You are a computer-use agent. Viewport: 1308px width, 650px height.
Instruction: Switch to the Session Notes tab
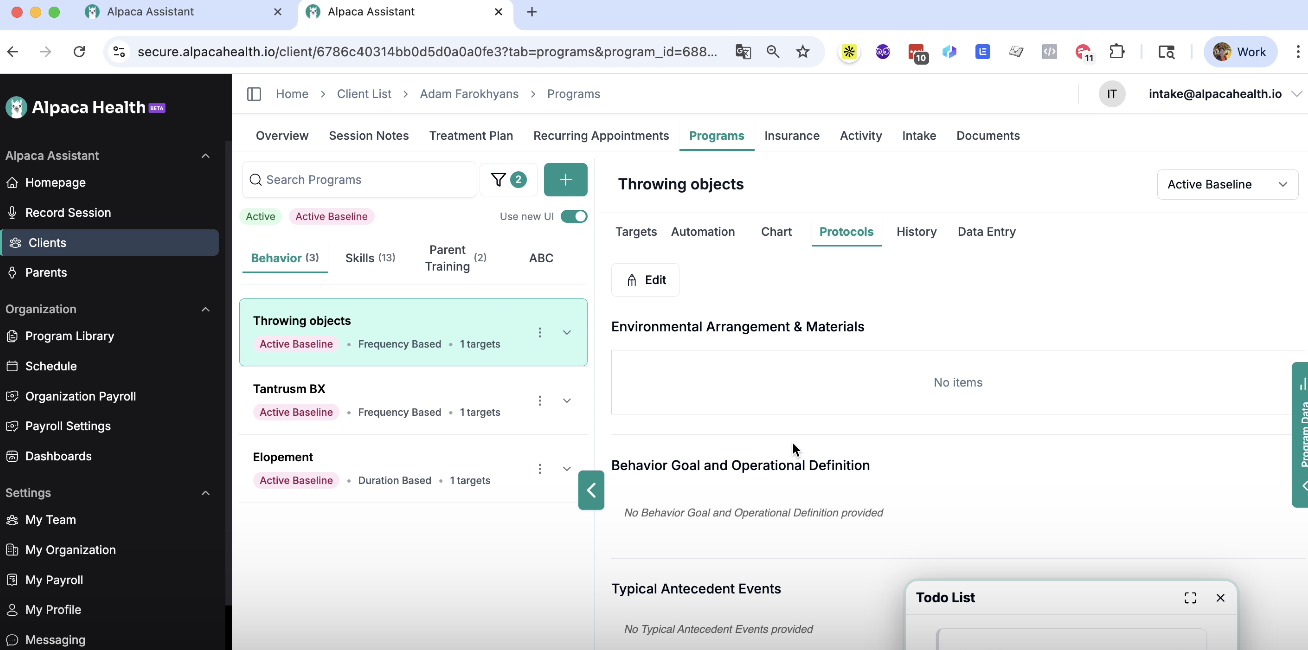tap(369, 136)
